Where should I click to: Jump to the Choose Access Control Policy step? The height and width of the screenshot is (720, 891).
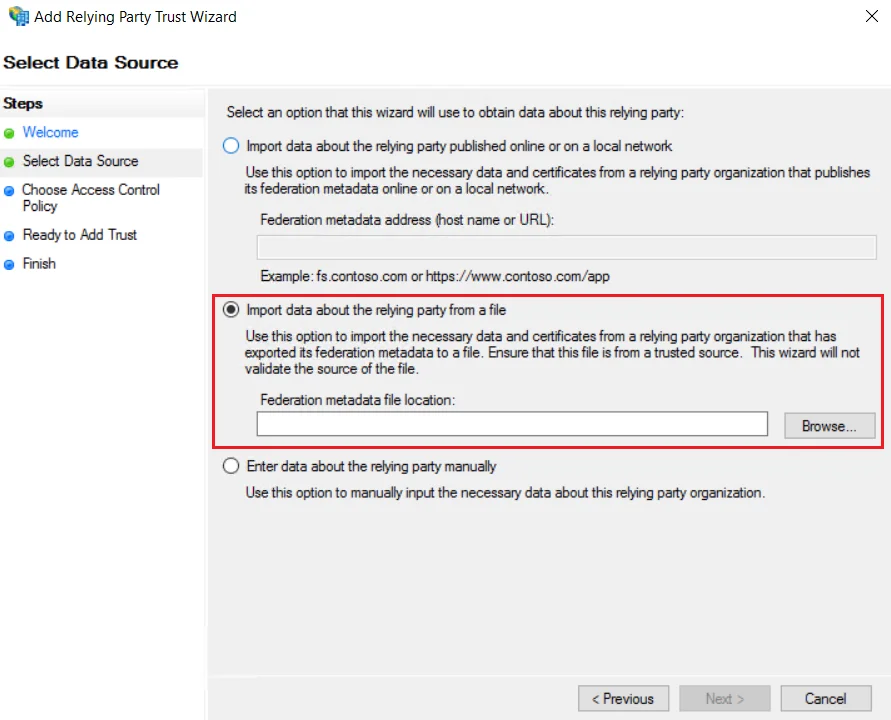point(90,197)
